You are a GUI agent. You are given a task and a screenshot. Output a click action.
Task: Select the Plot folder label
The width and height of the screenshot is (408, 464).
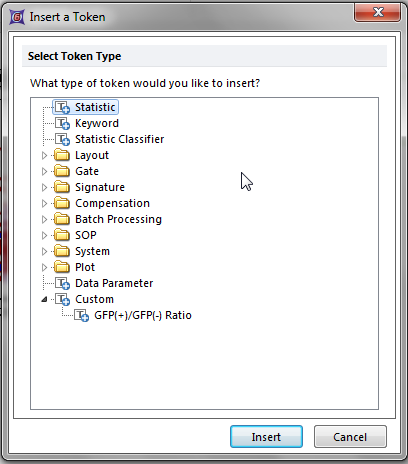tap(85, 267)
